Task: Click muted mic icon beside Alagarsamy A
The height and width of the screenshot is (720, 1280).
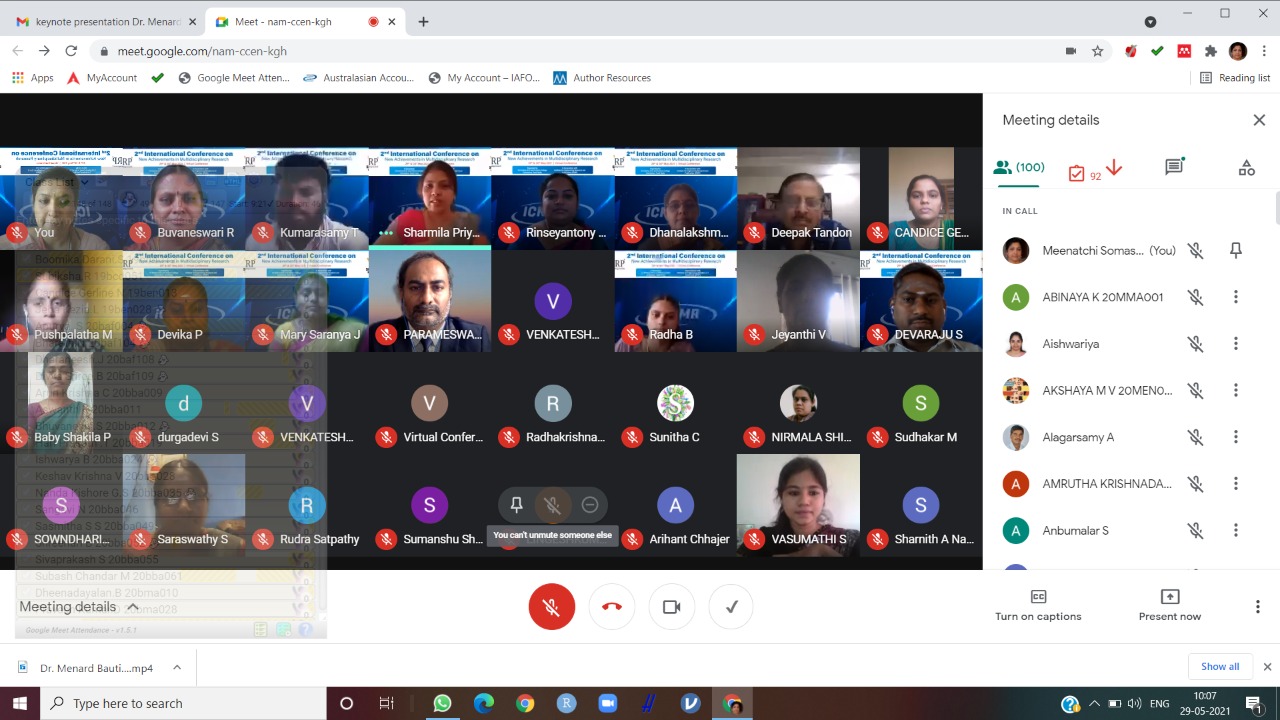Action: 1195,437
